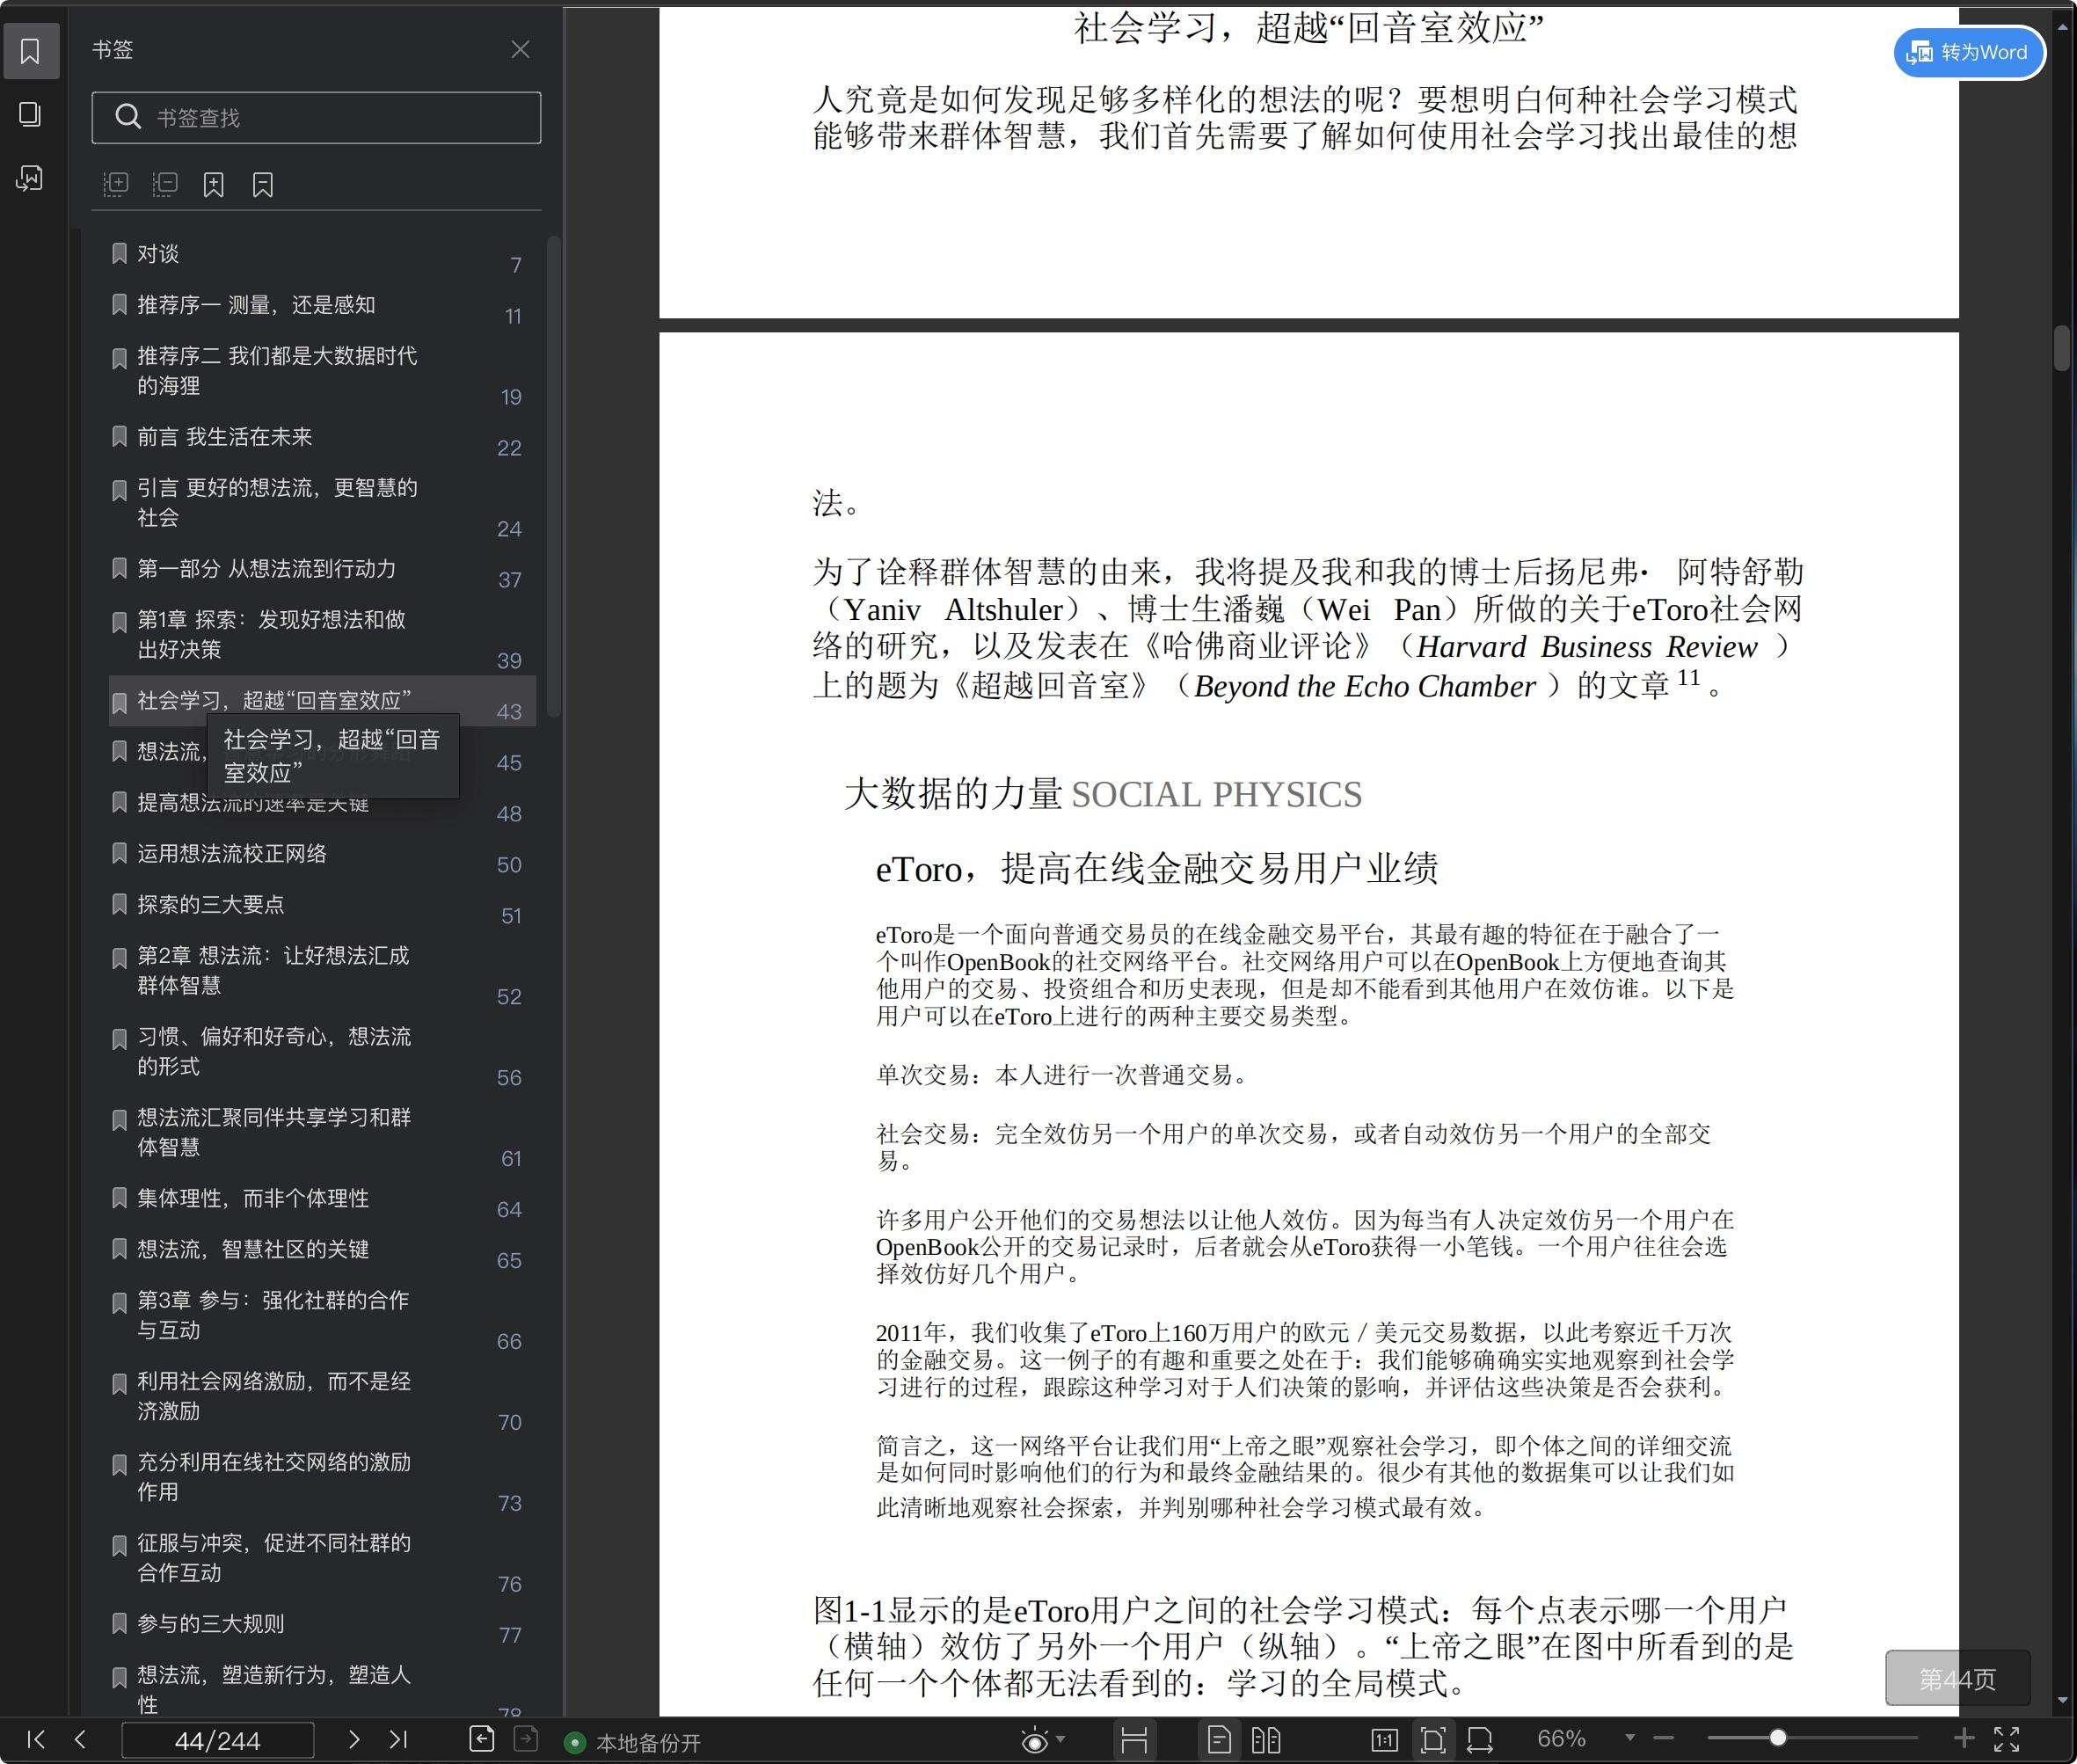Image resolution: width=2077 pixels, height=1764 pixels.
Task: Enter full screen mode
Action: pyautogui.click(x=2007, y=1739)
